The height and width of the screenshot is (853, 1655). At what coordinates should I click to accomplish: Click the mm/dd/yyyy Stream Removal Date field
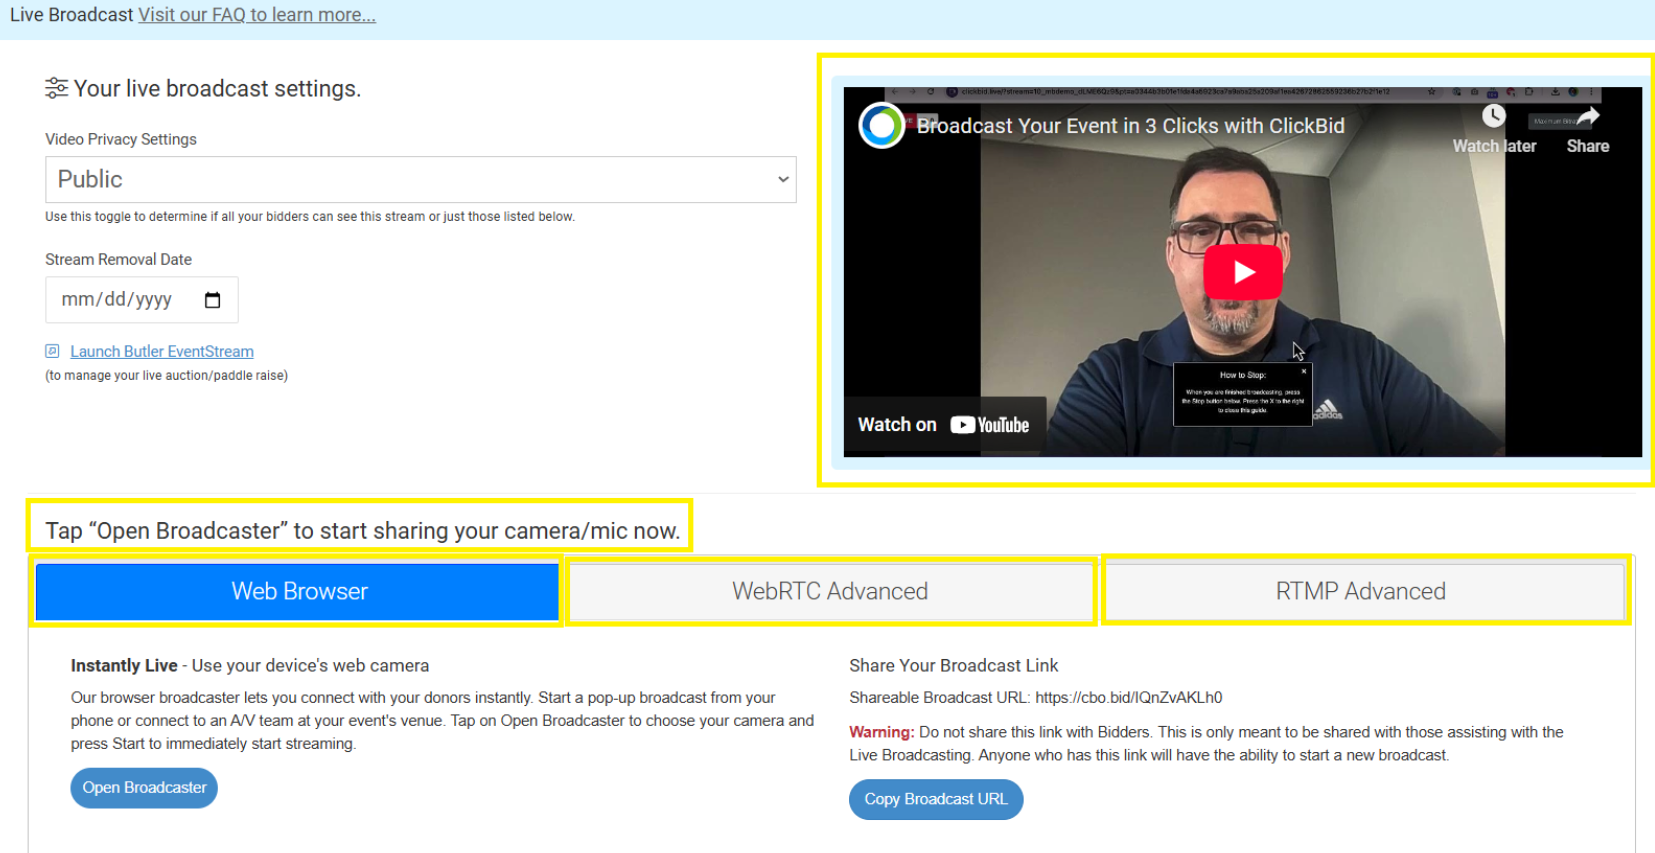(117, 300)
